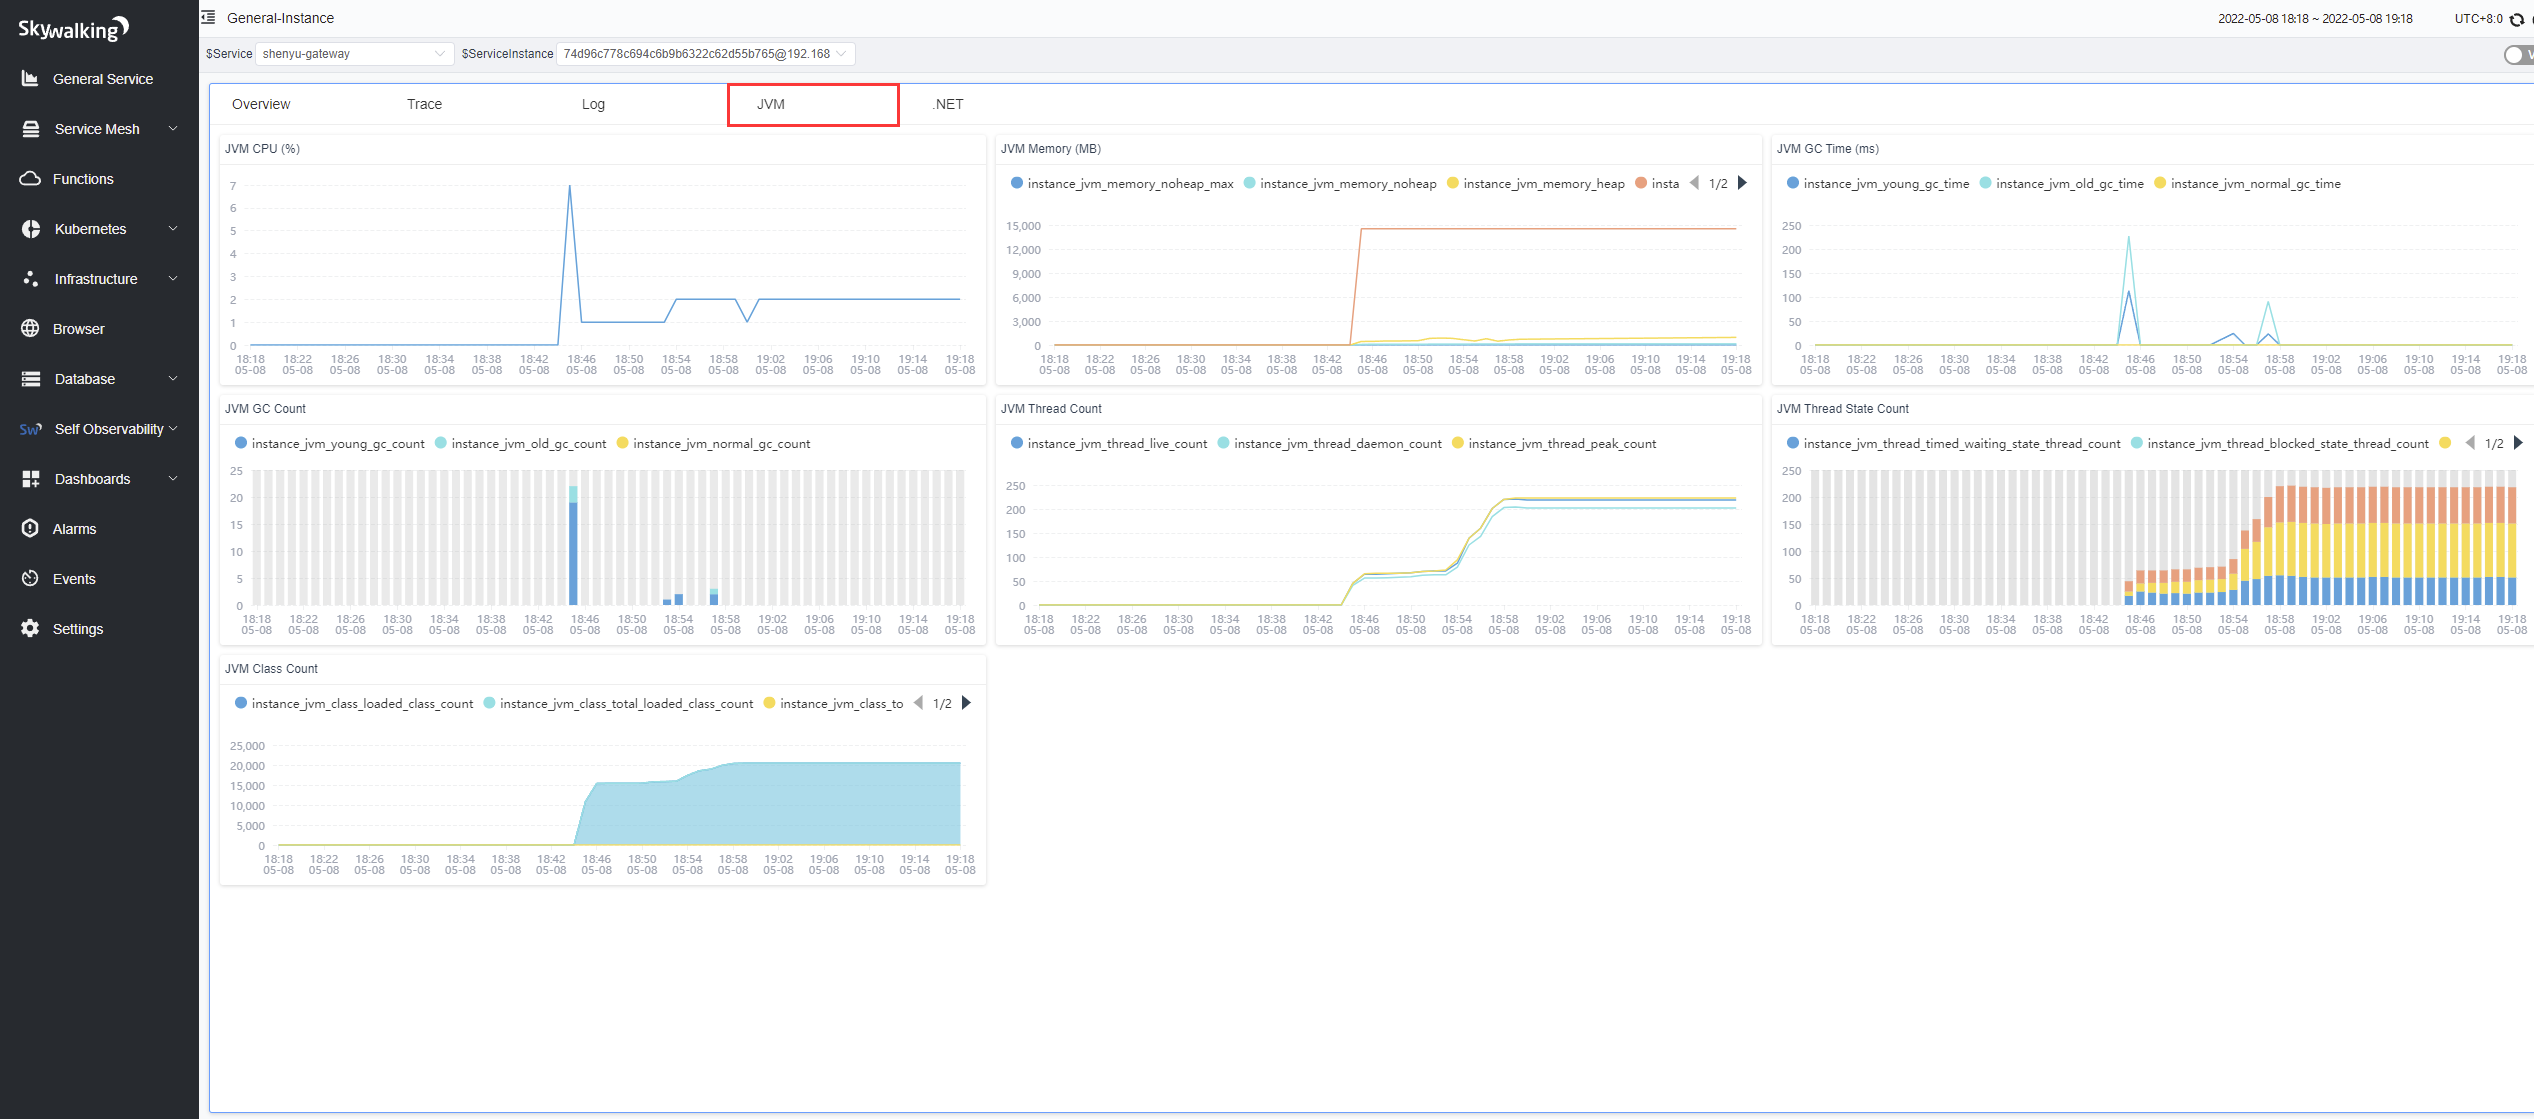Click the time range 2022-05-08 18:18 picker

pos(2314,18)
